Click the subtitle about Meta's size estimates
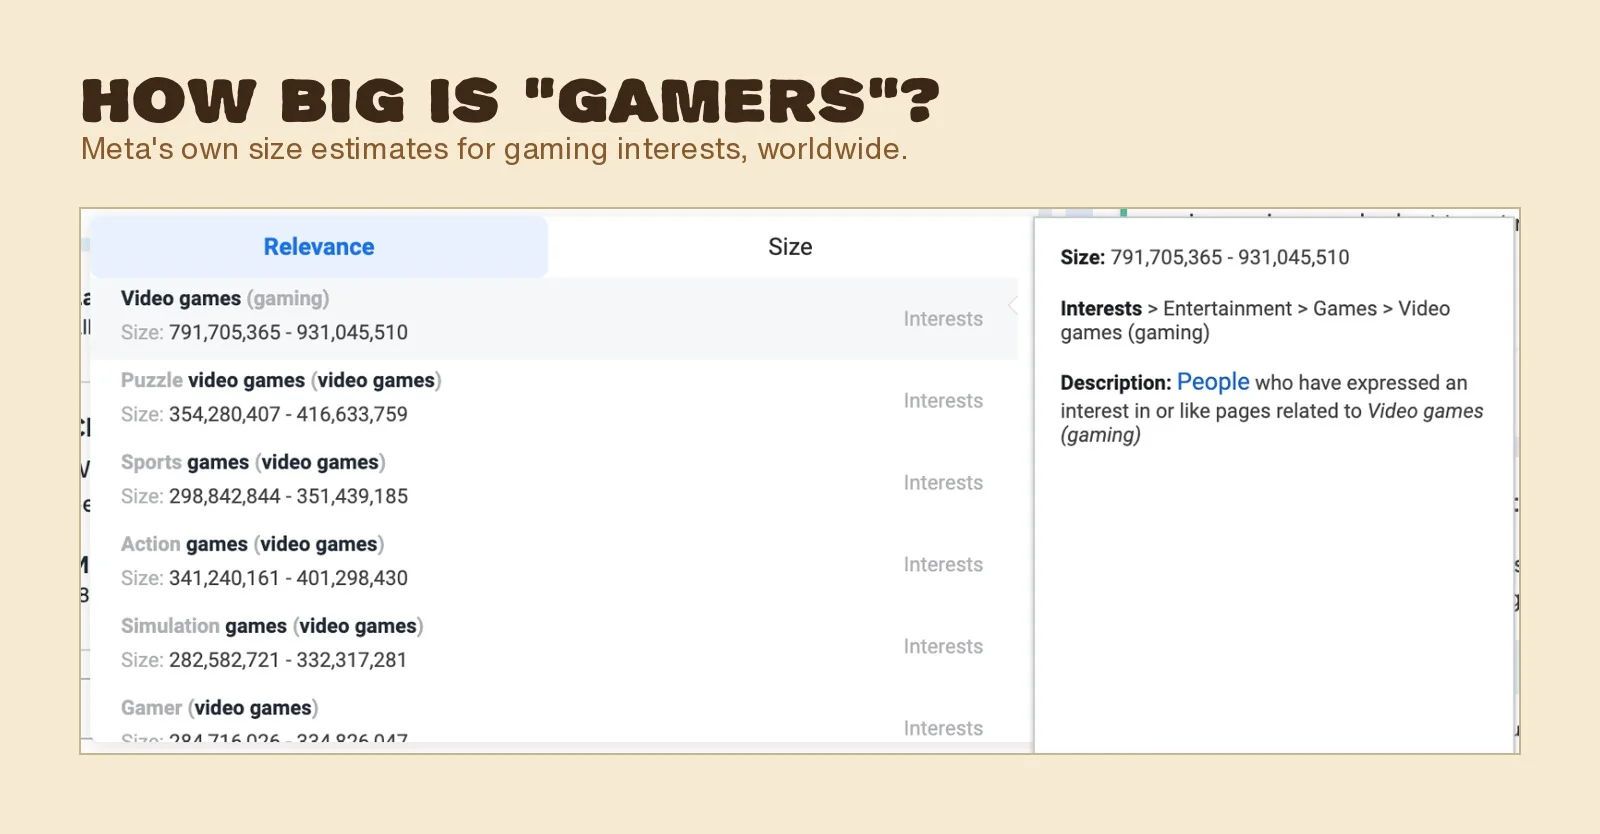 click(x=494, y=149)
